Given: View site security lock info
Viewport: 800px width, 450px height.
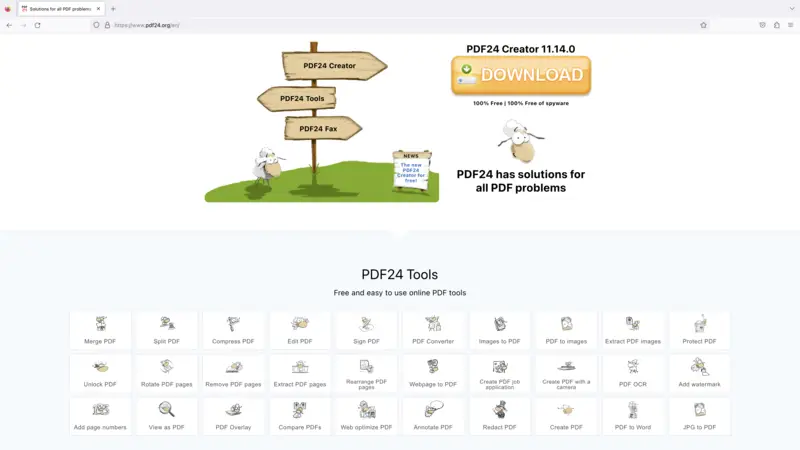Looking at the screenshot, I should click(107, 25).
